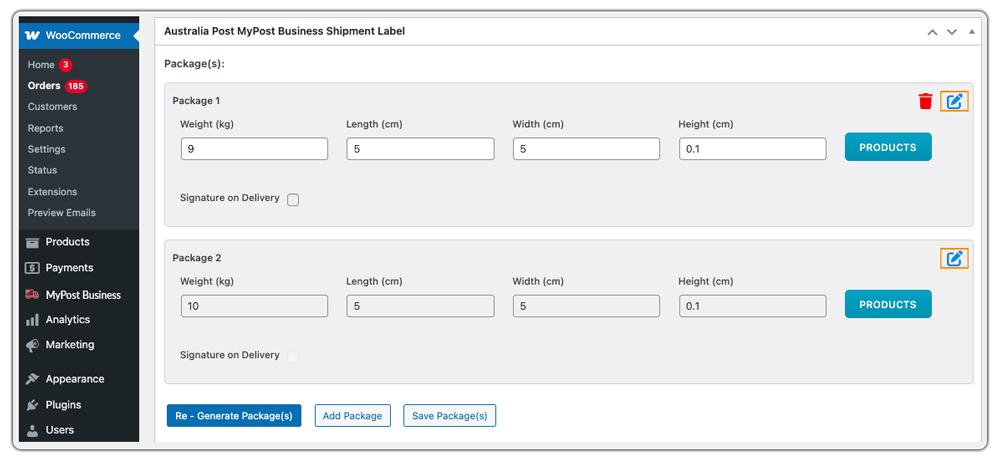The image size is (1000, 459).
Task: Click the Home notification badge showing 3
Action: [66, 65]
